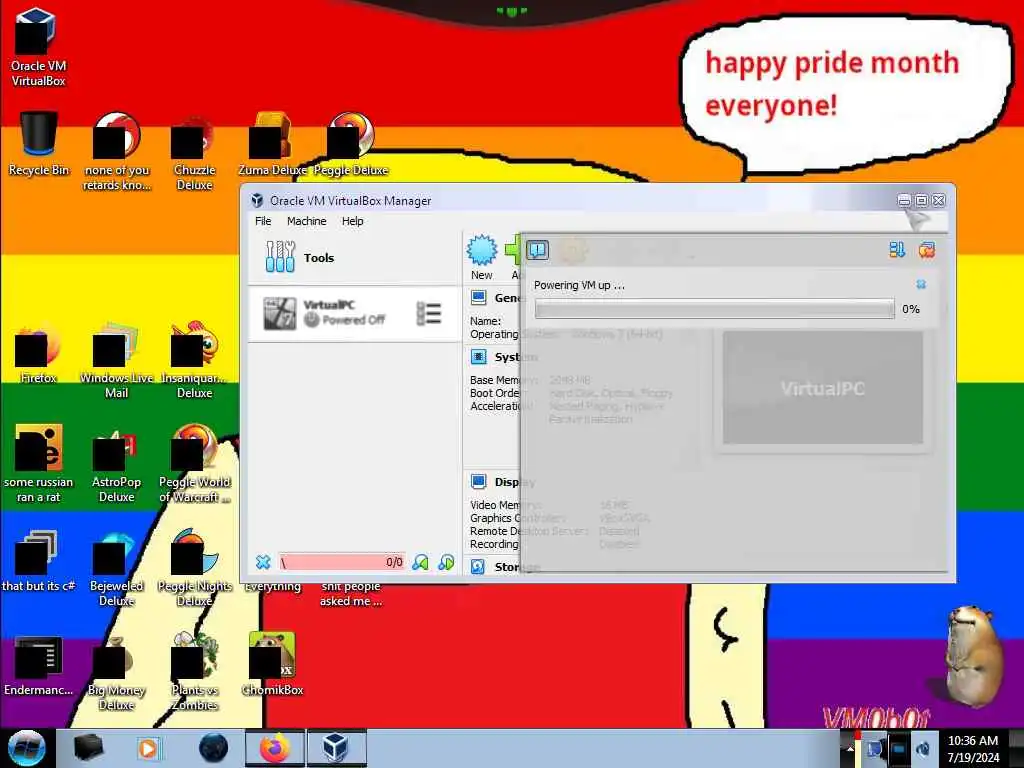Click the volume tray icon
The width and height of the screenshot is (1024, 768).
click(923, 748)
